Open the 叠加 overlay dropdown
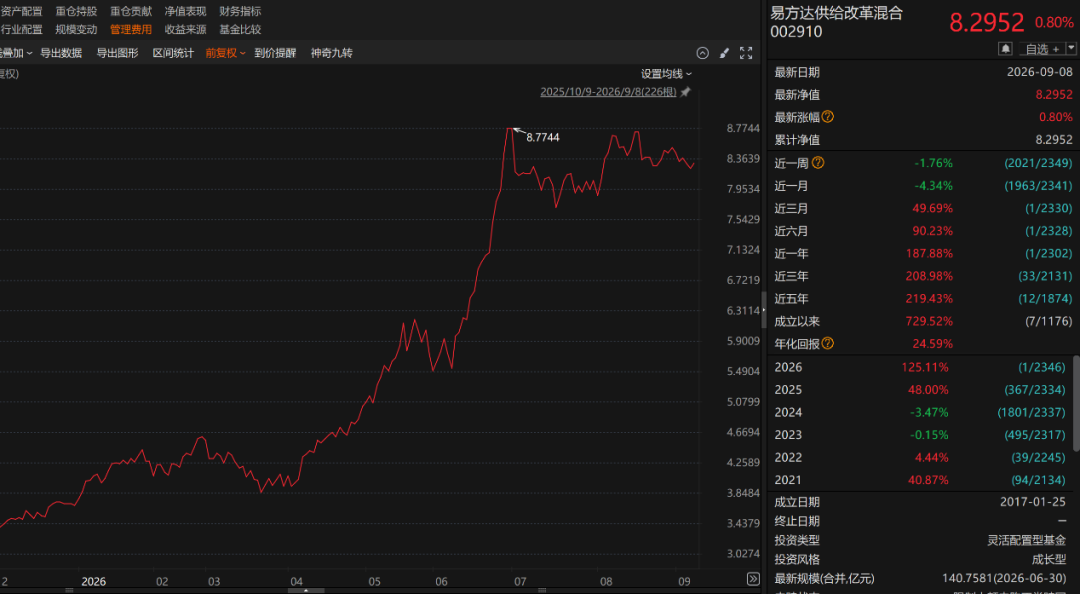The image size is (1080, 594). pos(15,53)
